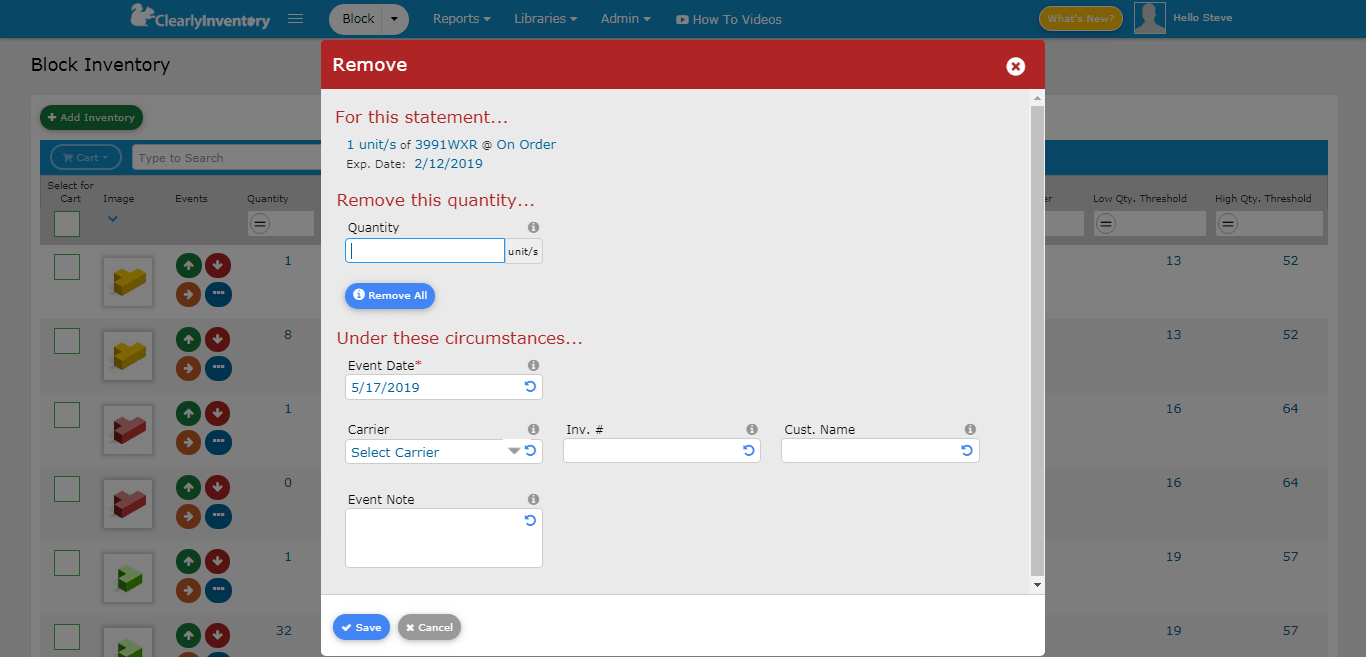Click red remove arrow in quantity 8 row
The width and height of the screenshot is (1366, 657).
[218, 339]
